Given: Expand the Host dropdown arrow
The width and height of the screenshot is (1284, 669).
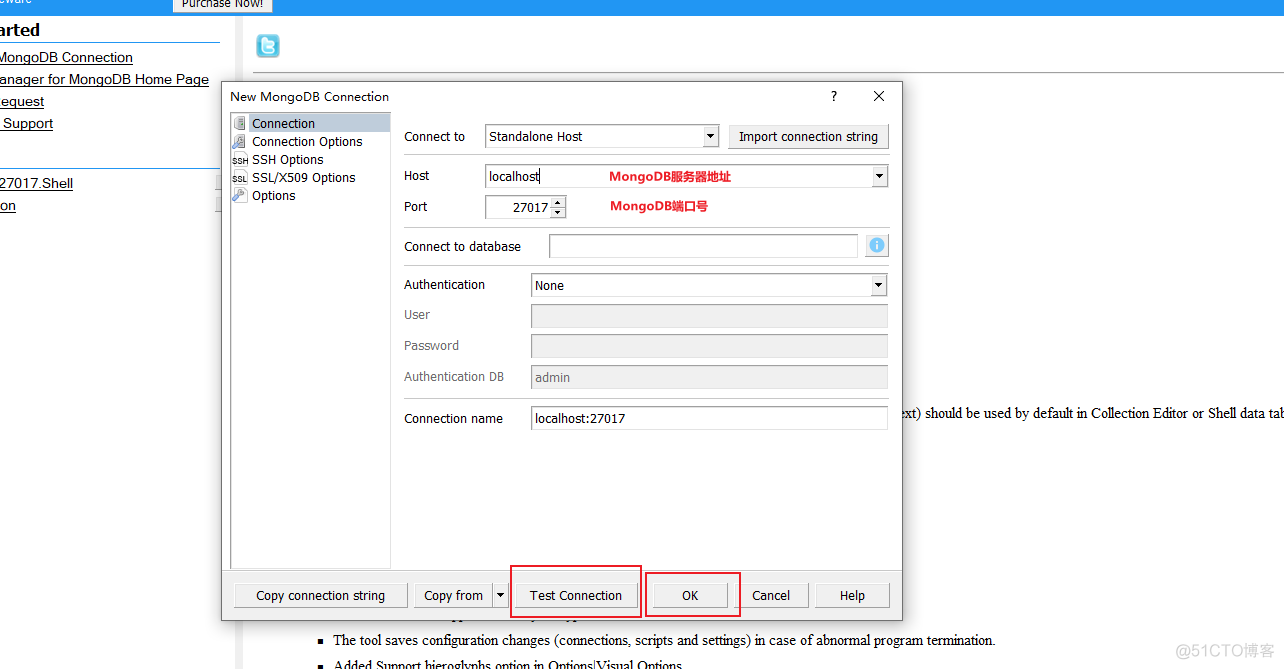Looking at the screenshot, I should [x=879, y=176].
